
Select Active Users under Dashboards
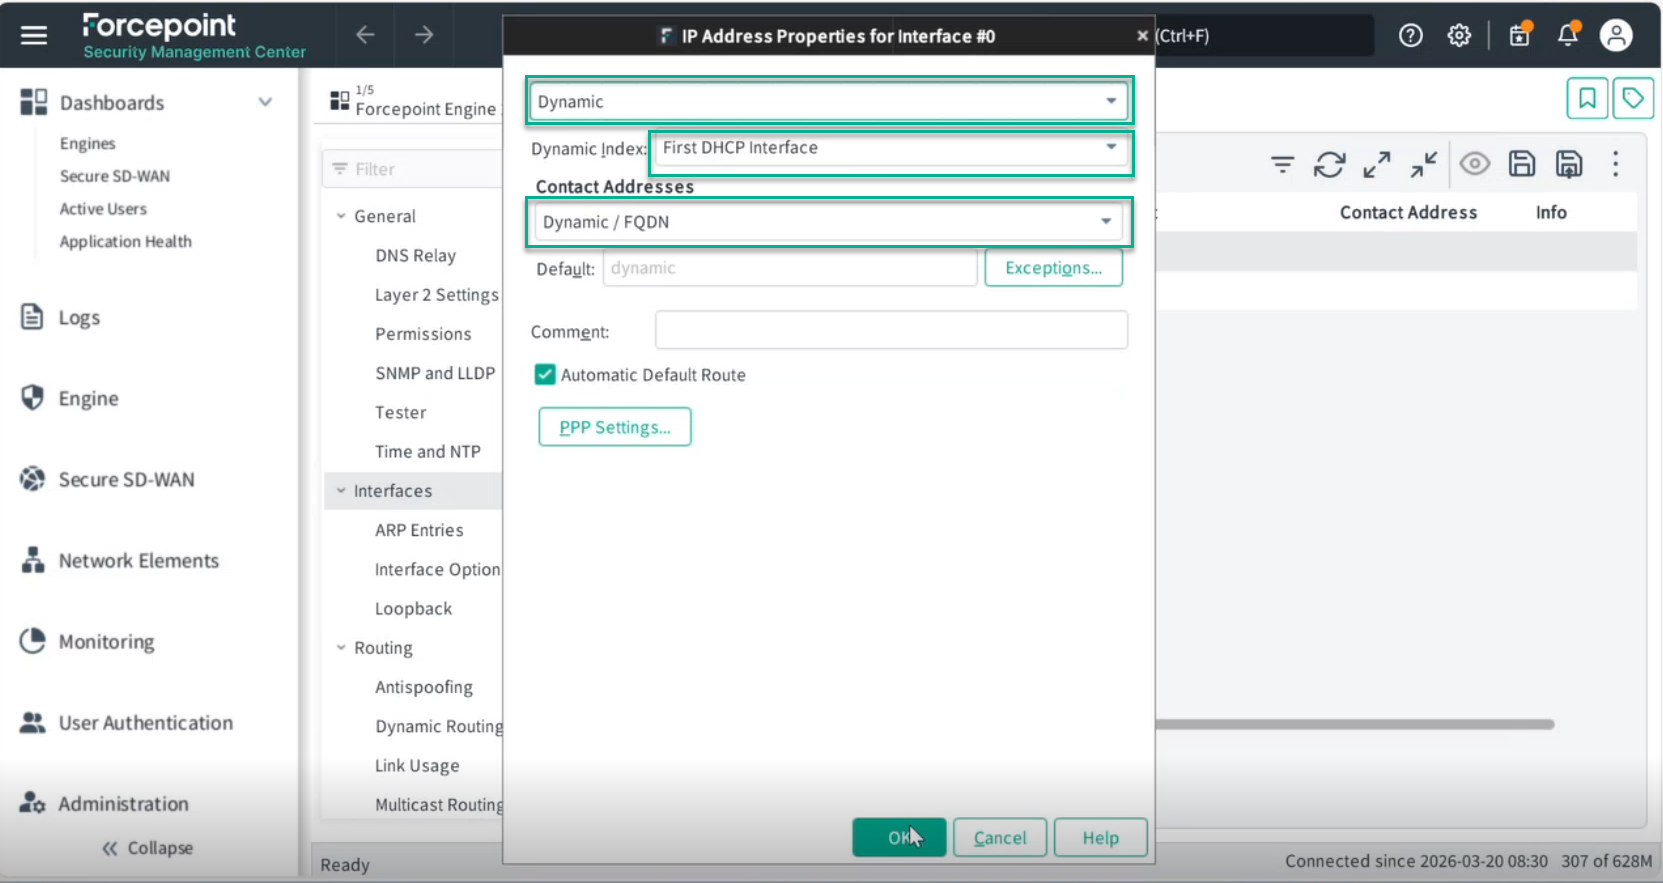[x=103, y=209]
